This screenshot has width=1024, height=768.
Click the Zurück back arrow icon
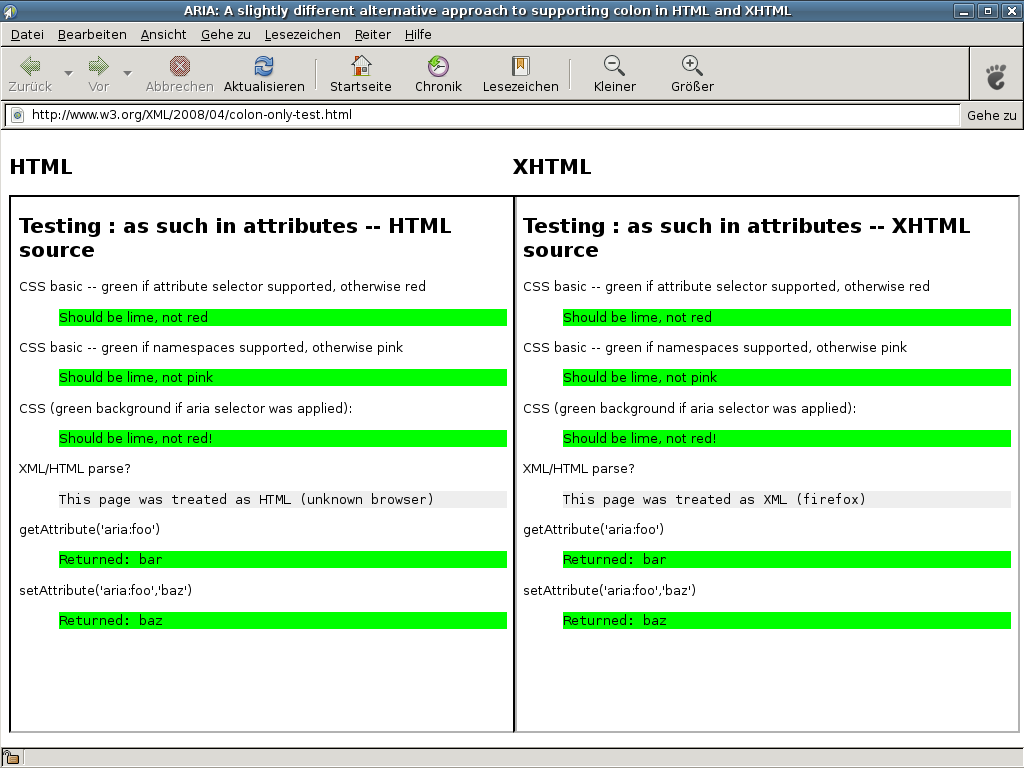pyautogui.click(x=30, y=65)
